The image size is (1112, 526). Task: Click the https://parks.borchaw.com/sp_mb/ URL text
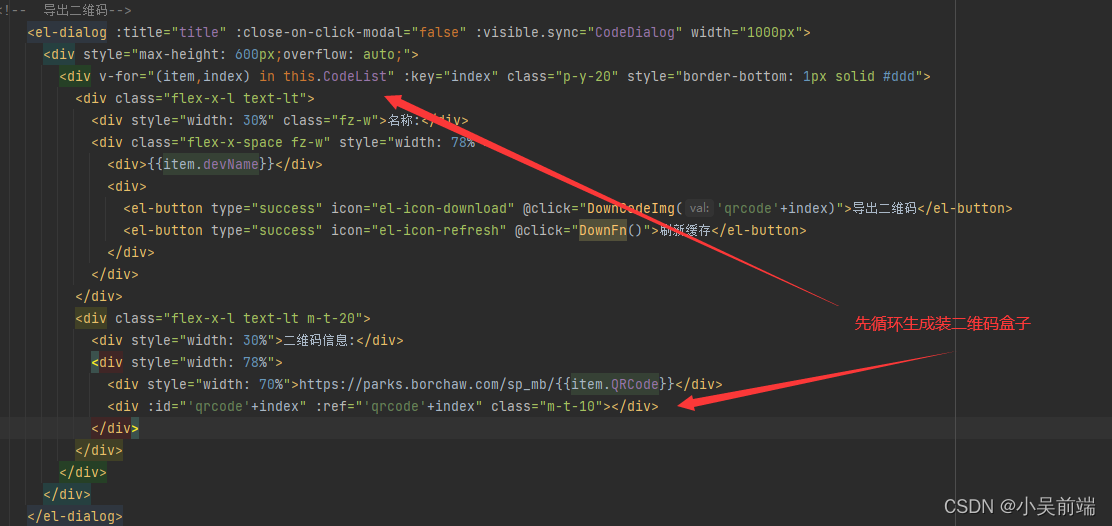pyautogui.click(x=427, y=384)
